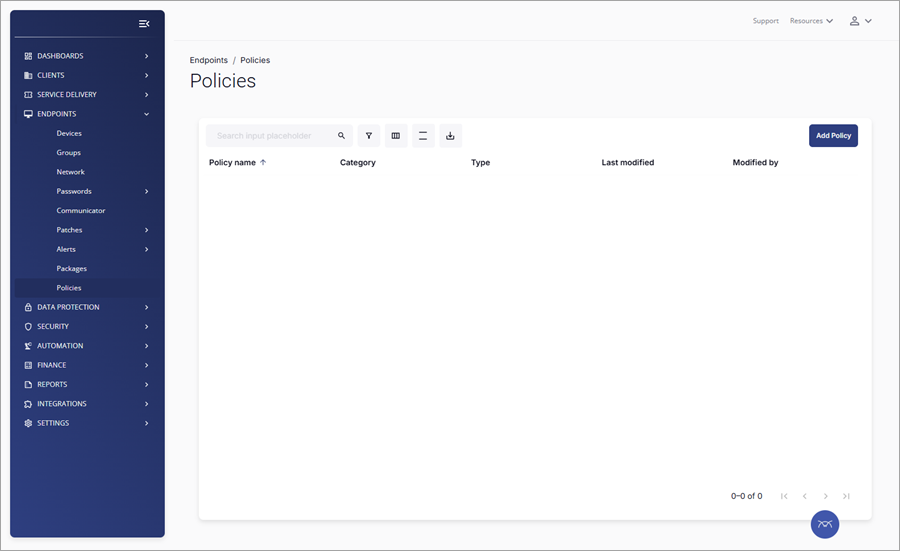900x551 pixels.
Task: Sort by Last modified column header
Action: 627,162
